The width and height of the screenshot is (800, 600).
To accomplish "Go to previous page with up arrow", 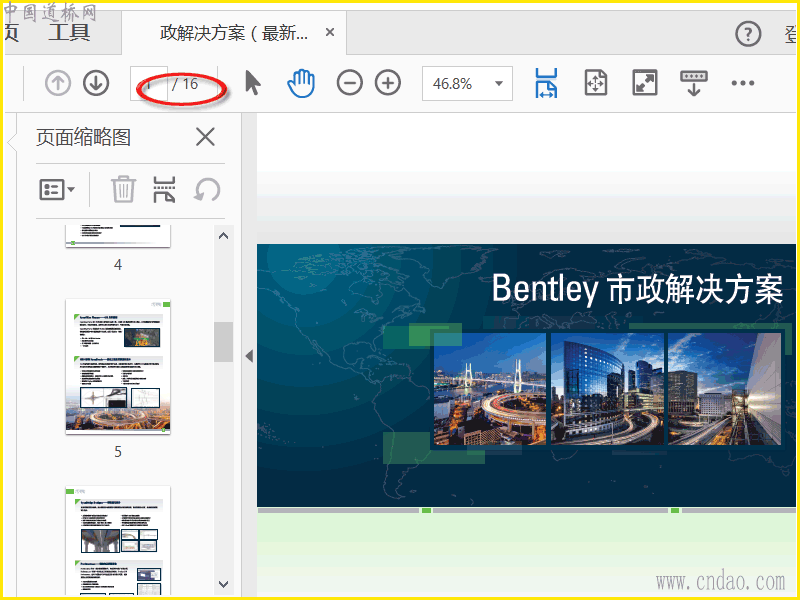I will (58, 83).
